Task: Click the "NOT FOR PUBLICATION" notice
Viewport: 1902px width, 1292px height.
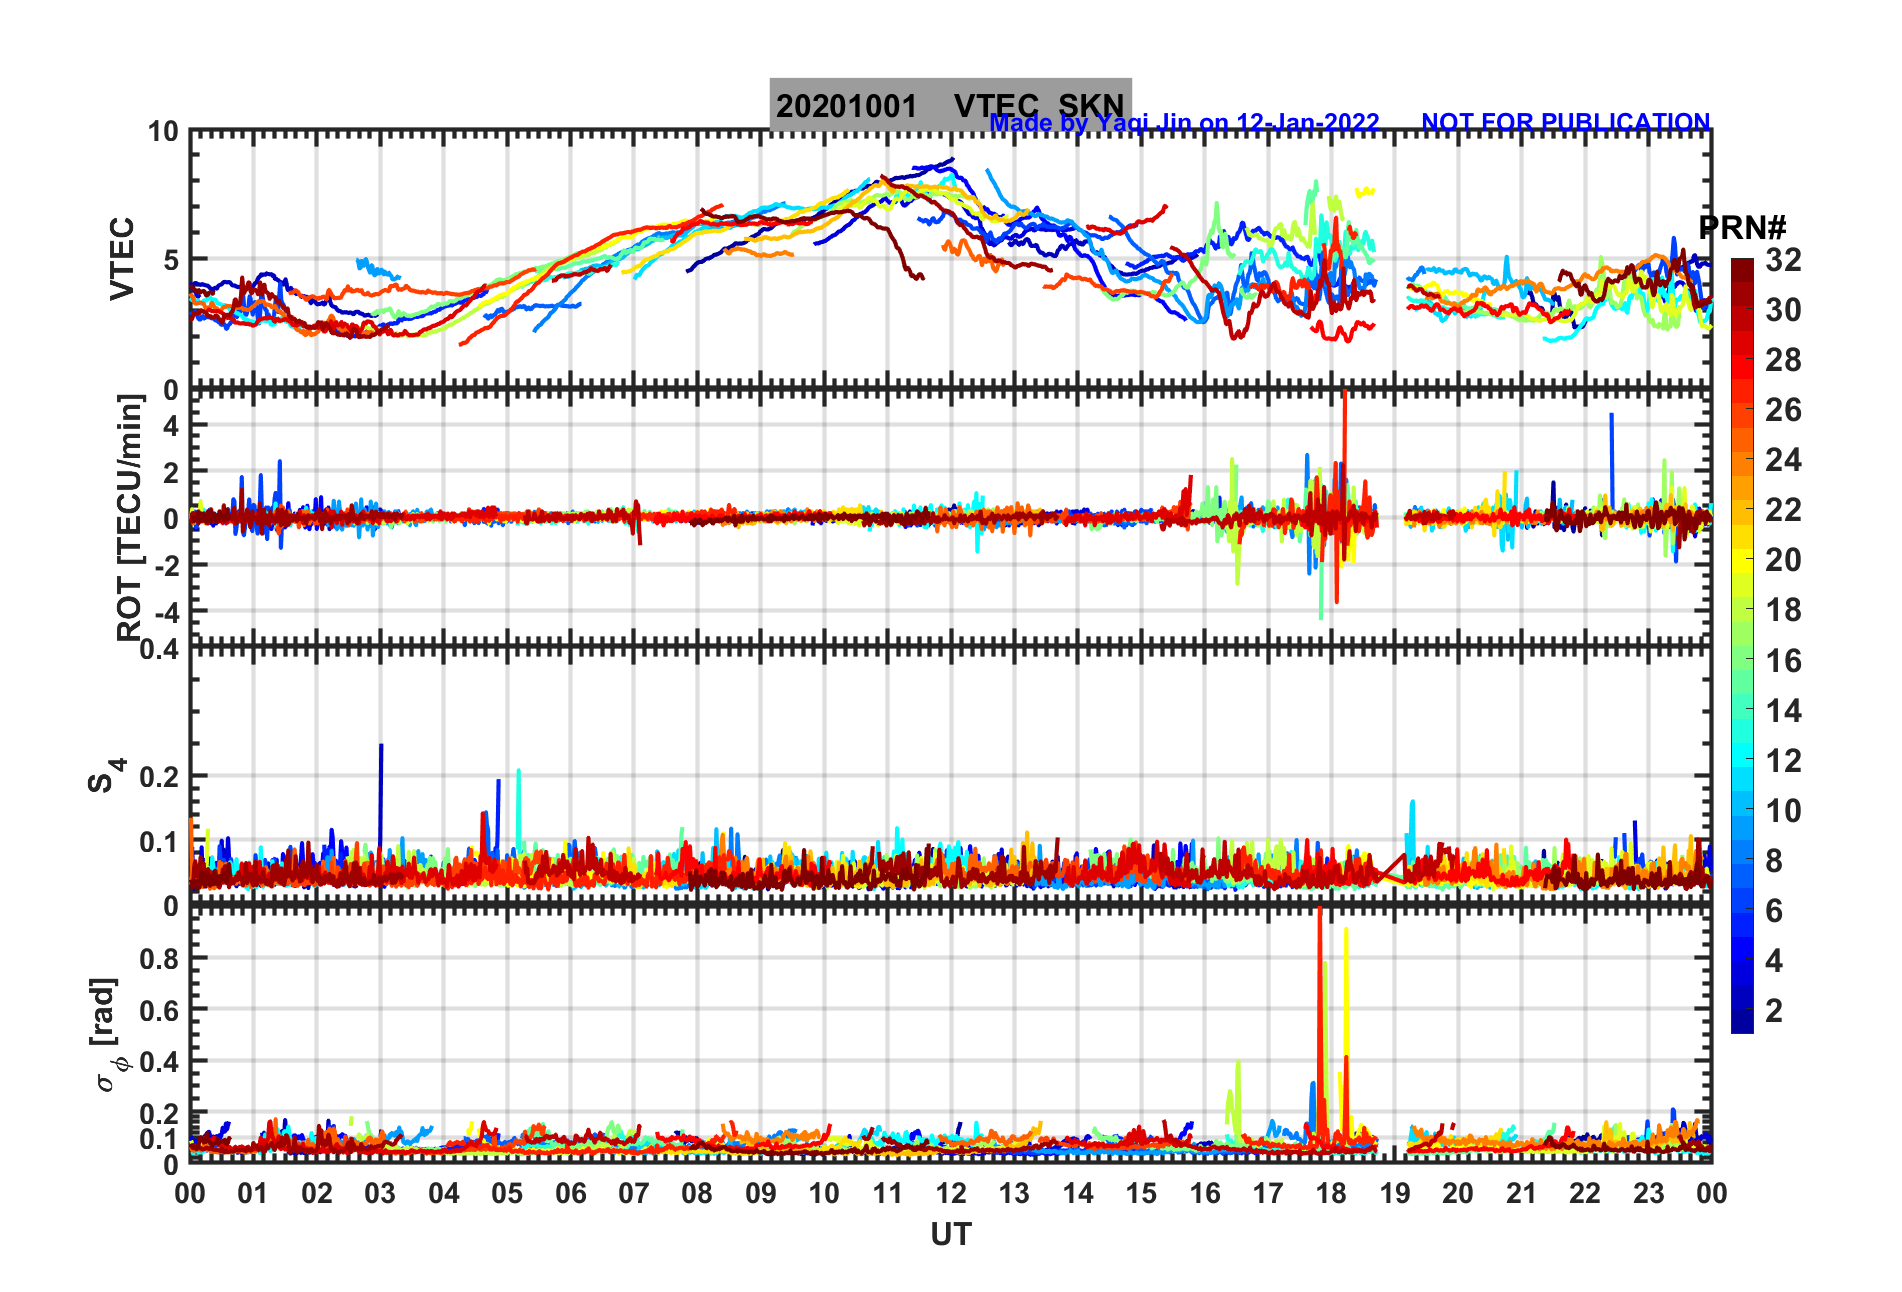Action: point(1566,123)
